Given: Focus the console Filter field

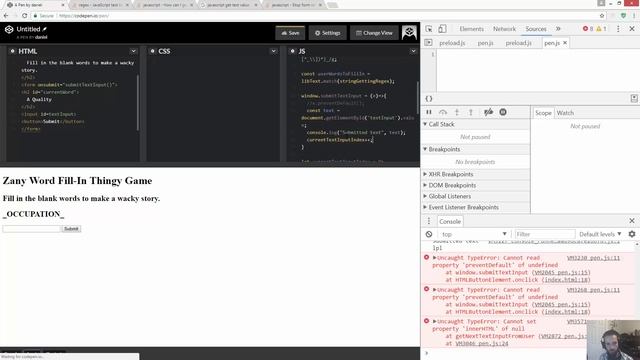Looking at the screenshot, I should [x=544, y=234].
